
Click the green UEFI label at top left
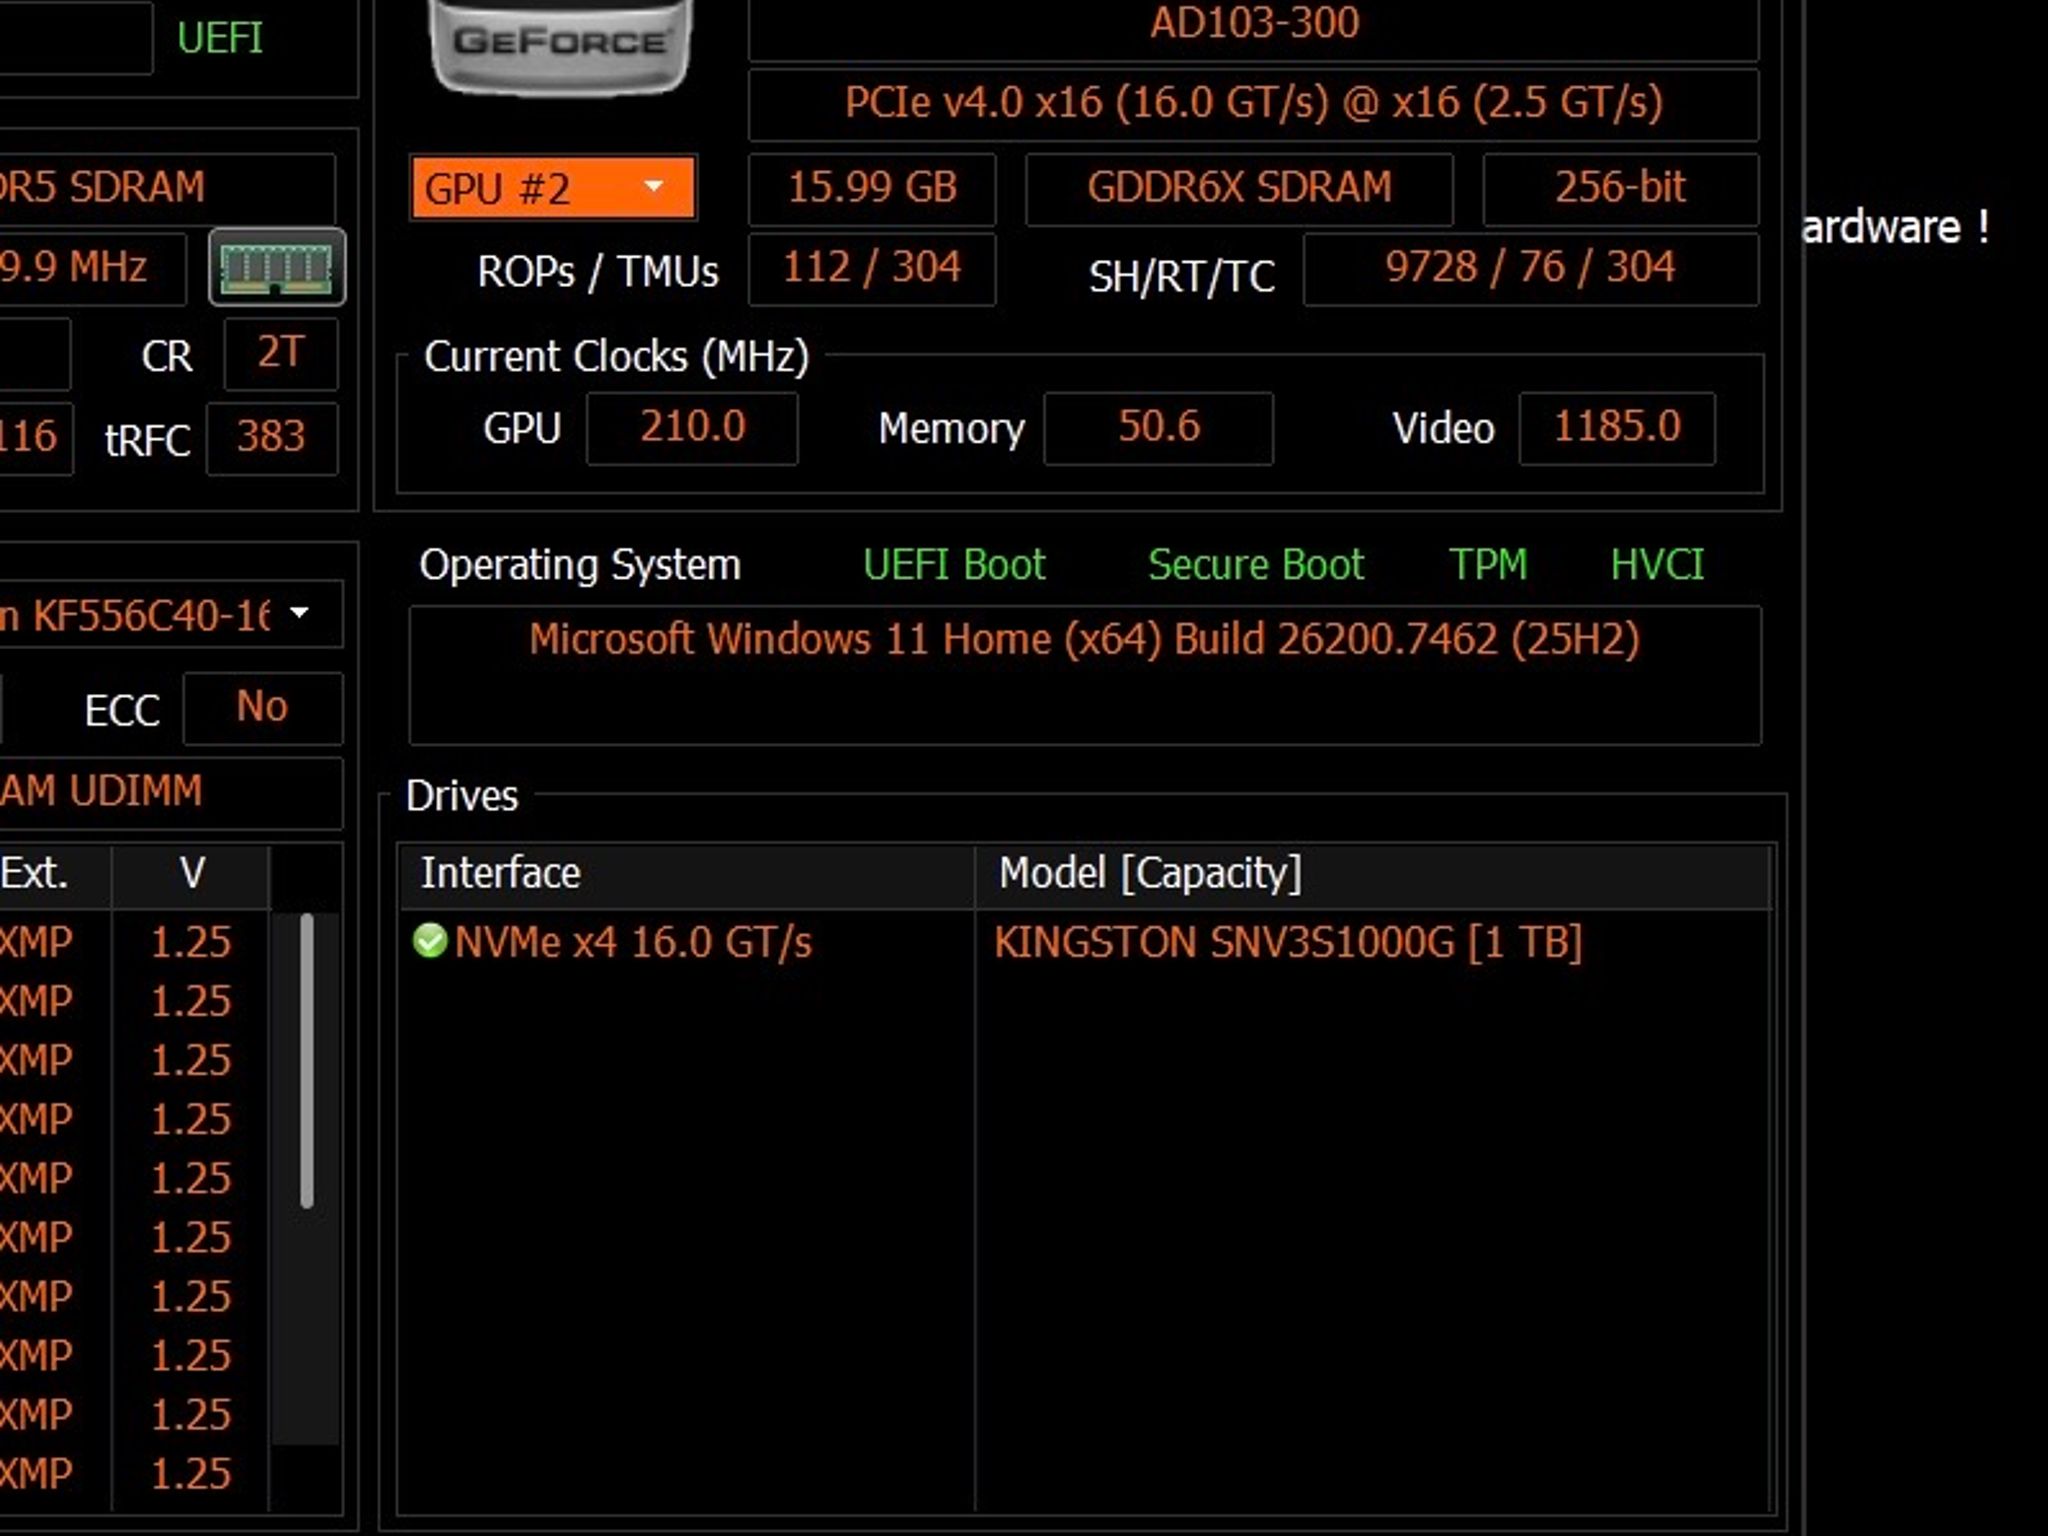(220, 38)
